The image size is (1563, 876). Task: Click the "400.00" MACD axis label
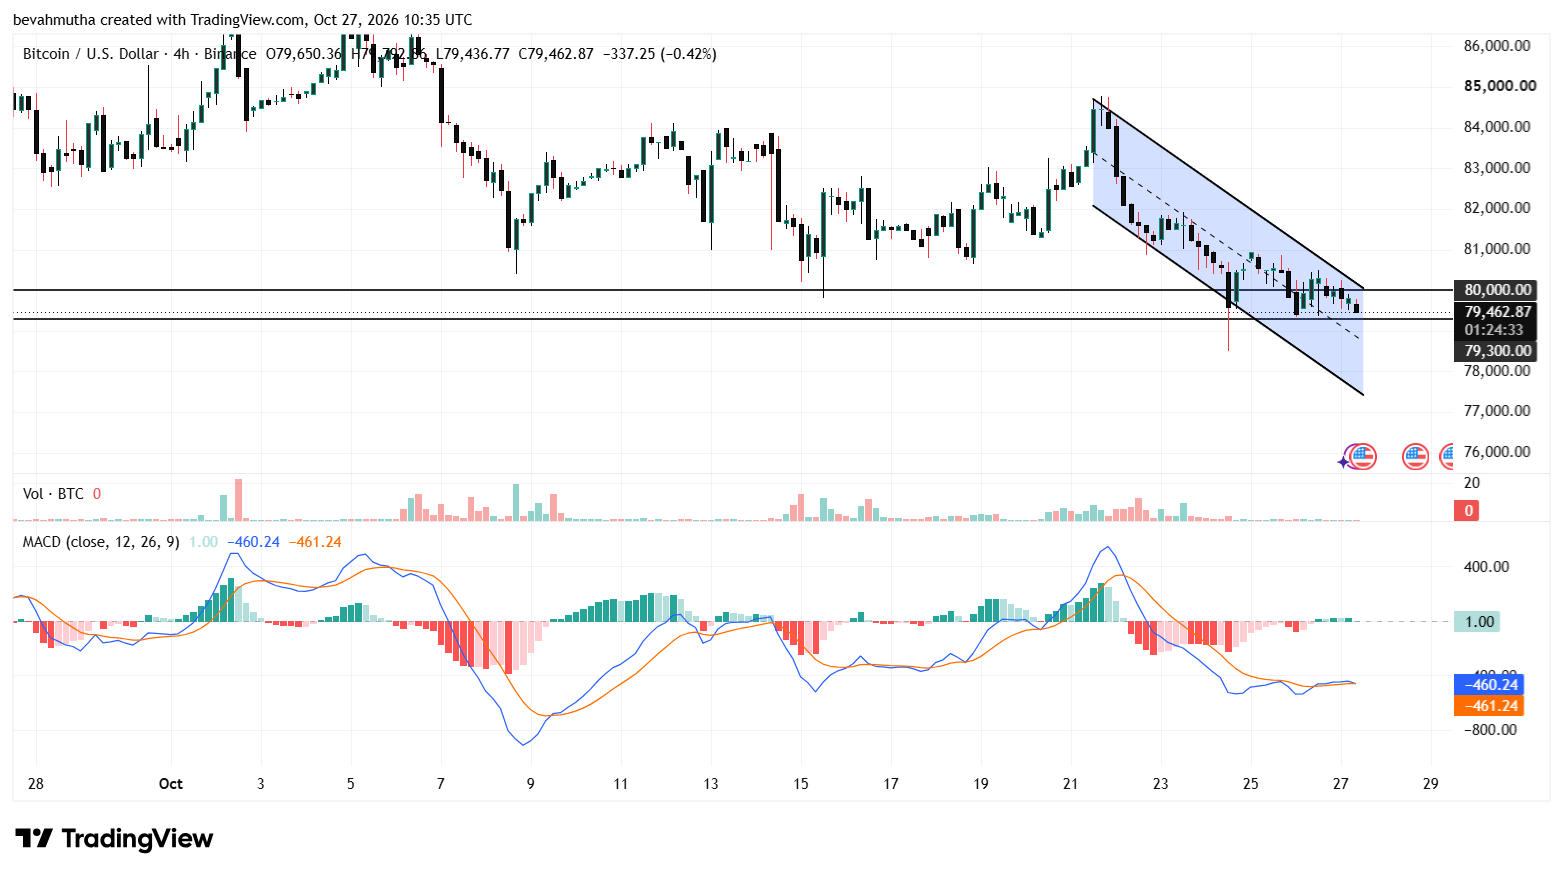click(x=1486, y=567)
